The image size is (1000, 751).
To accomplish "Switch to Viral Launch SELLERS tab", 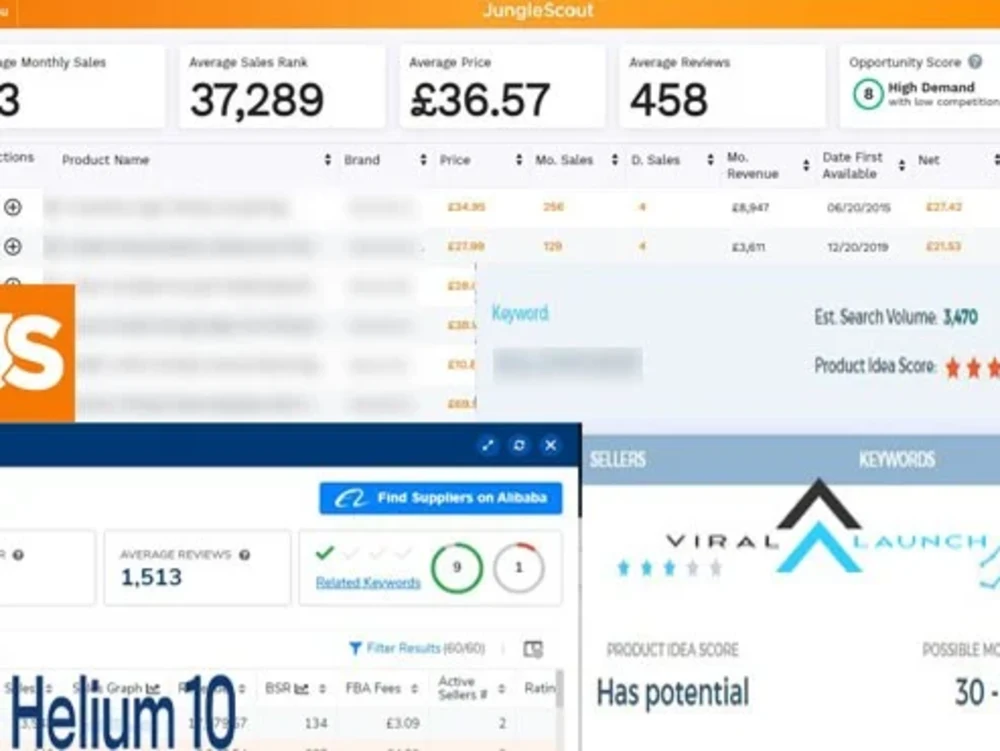I will click(617, 460).
